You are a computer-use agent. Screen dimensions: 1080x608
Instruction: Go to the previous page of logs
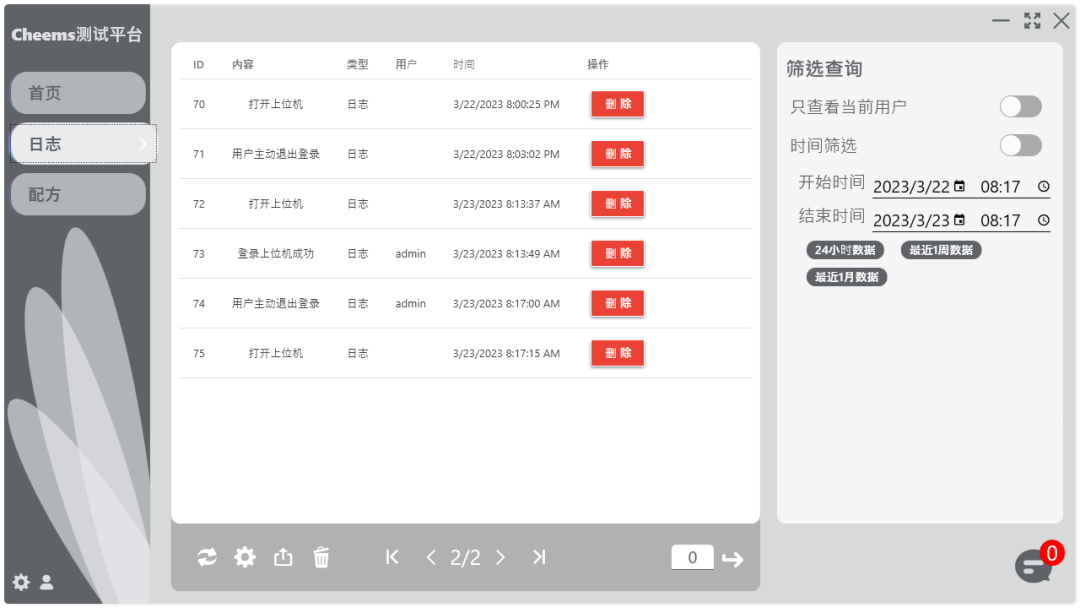pos(431,558)
